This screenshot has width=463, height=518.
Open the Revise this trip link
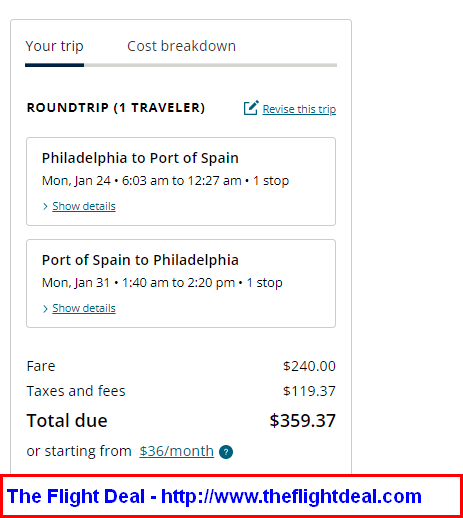click(x=299, y=109)
